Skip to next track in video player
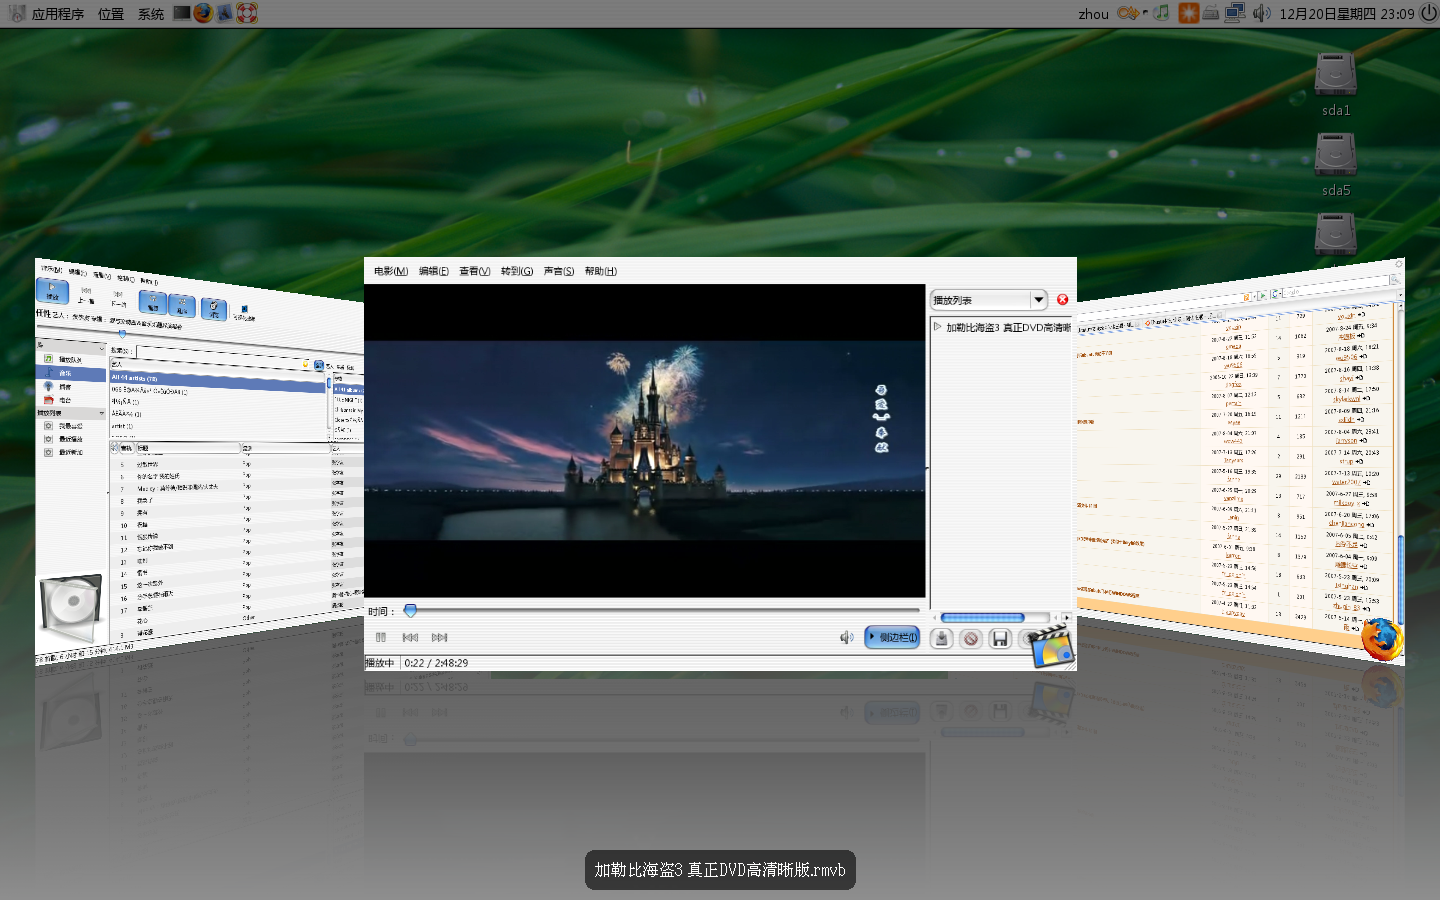The image size is (1440, 900). (439, 637)
